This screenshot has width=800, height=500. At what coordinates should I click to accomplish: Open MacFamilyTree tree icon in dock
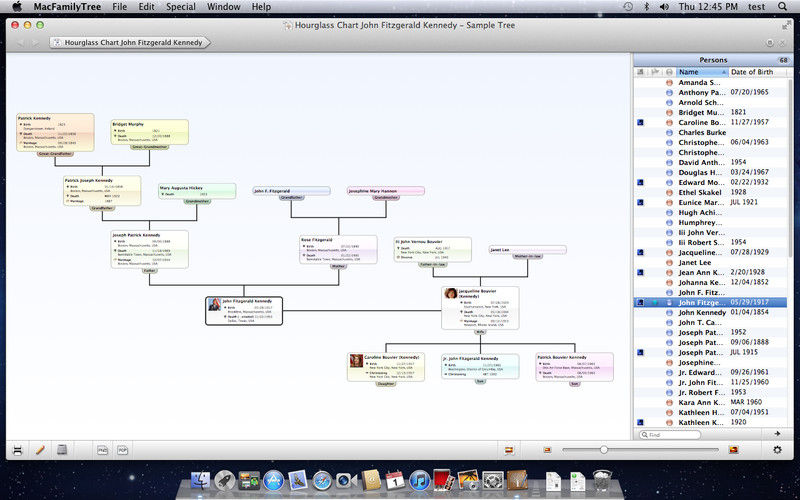(x=517, y=481)
